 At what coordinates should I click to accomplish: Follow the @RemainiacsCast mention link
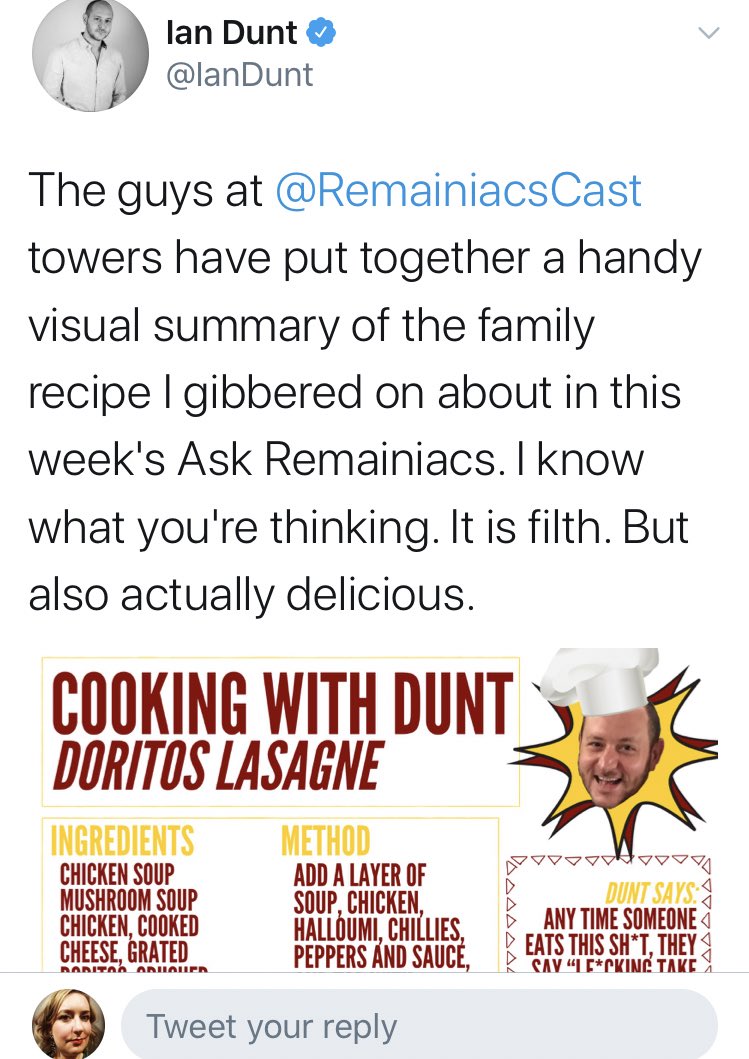(458, 190)
